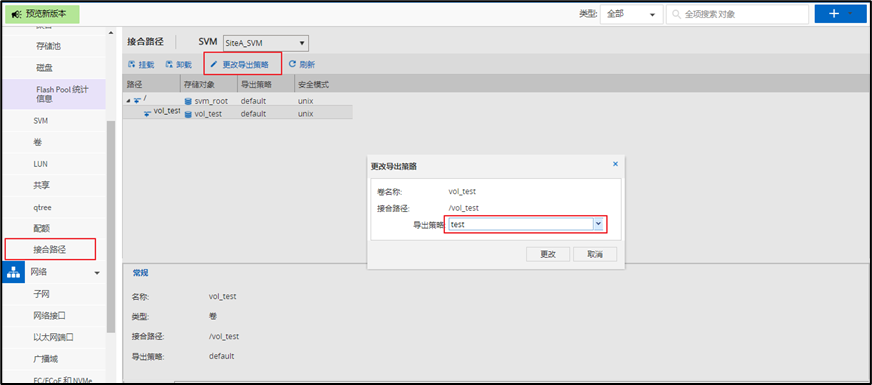Click the 取消 button in dialog
The height and width of the screenshot is (385, 872).
coord(595,254)
